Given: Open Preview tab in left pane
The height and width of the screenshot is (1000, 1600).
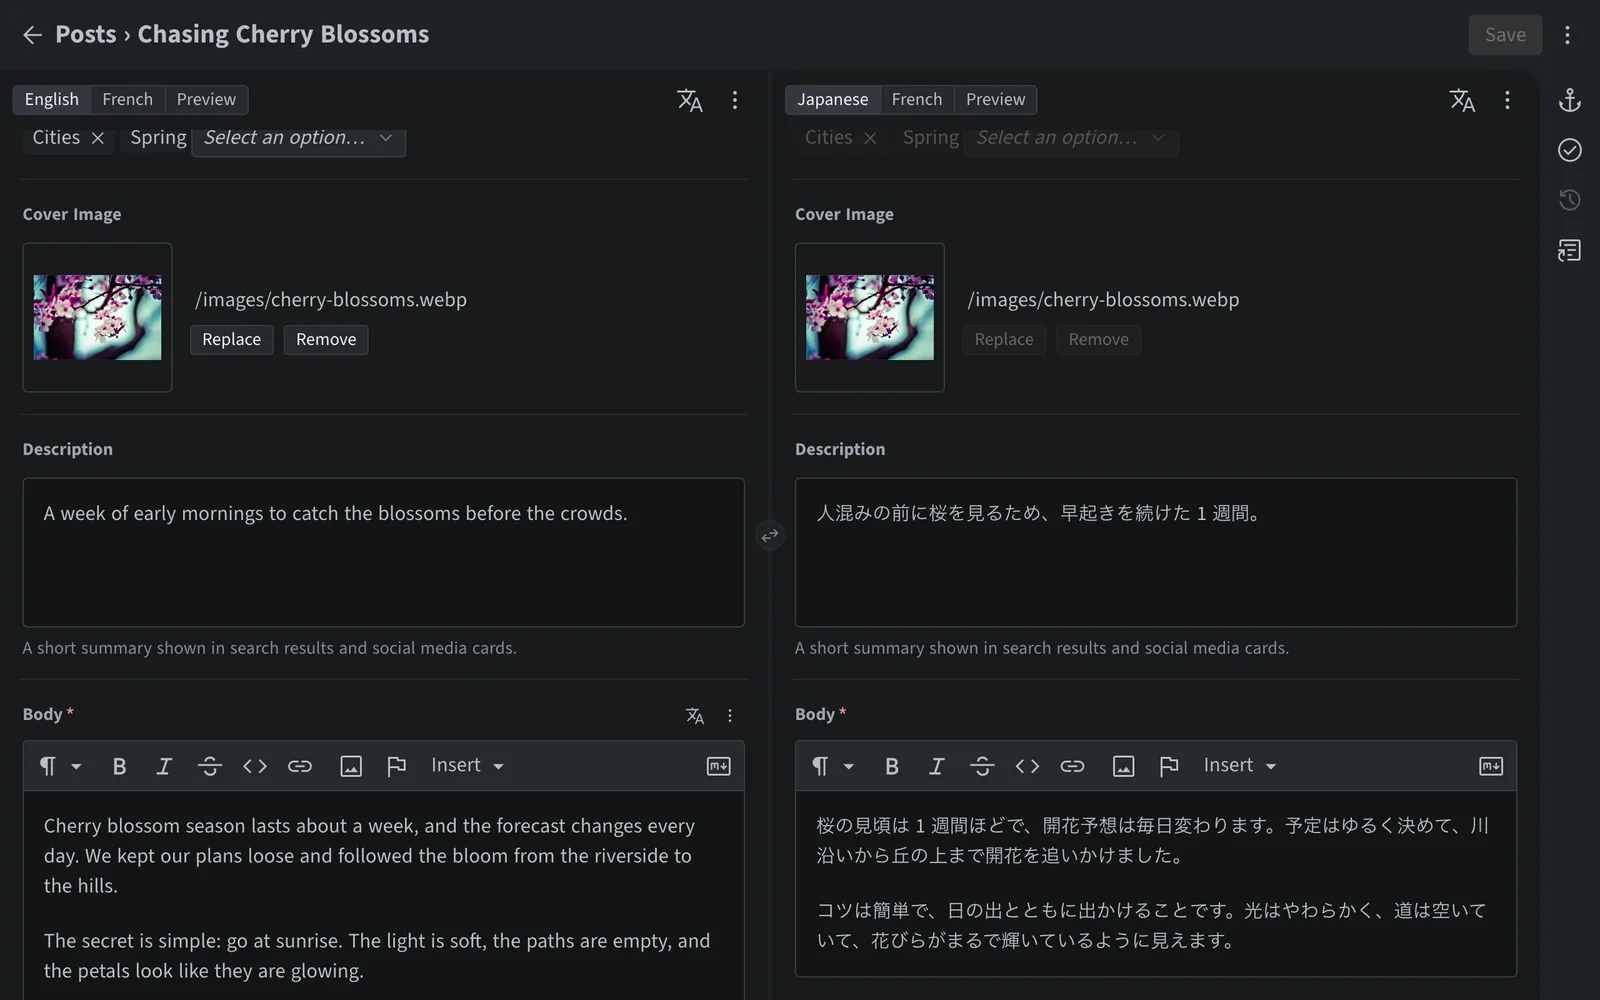Looking at the screenshot, I should tap(206, 100).
